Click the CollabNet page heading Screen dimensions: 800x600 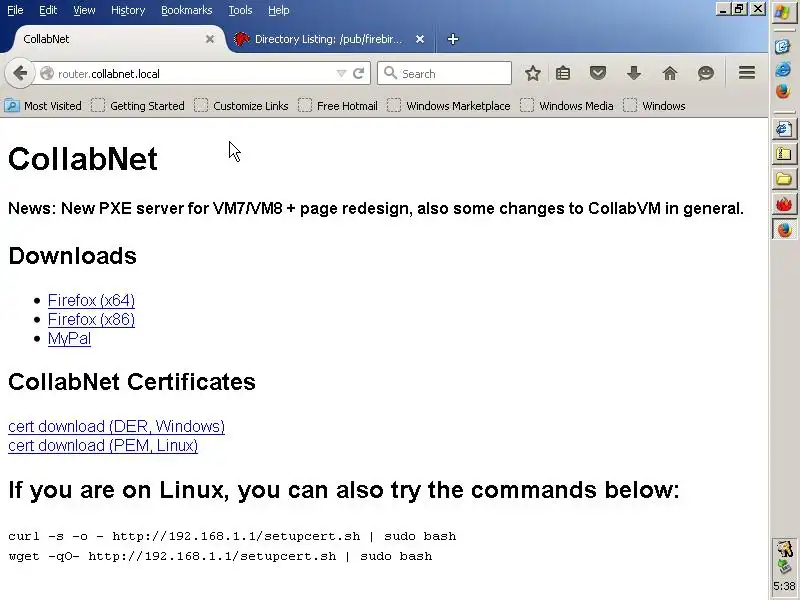tap(83, 159)
